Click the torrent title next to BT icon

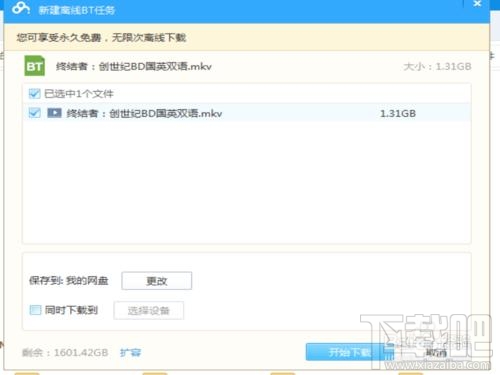134,67
